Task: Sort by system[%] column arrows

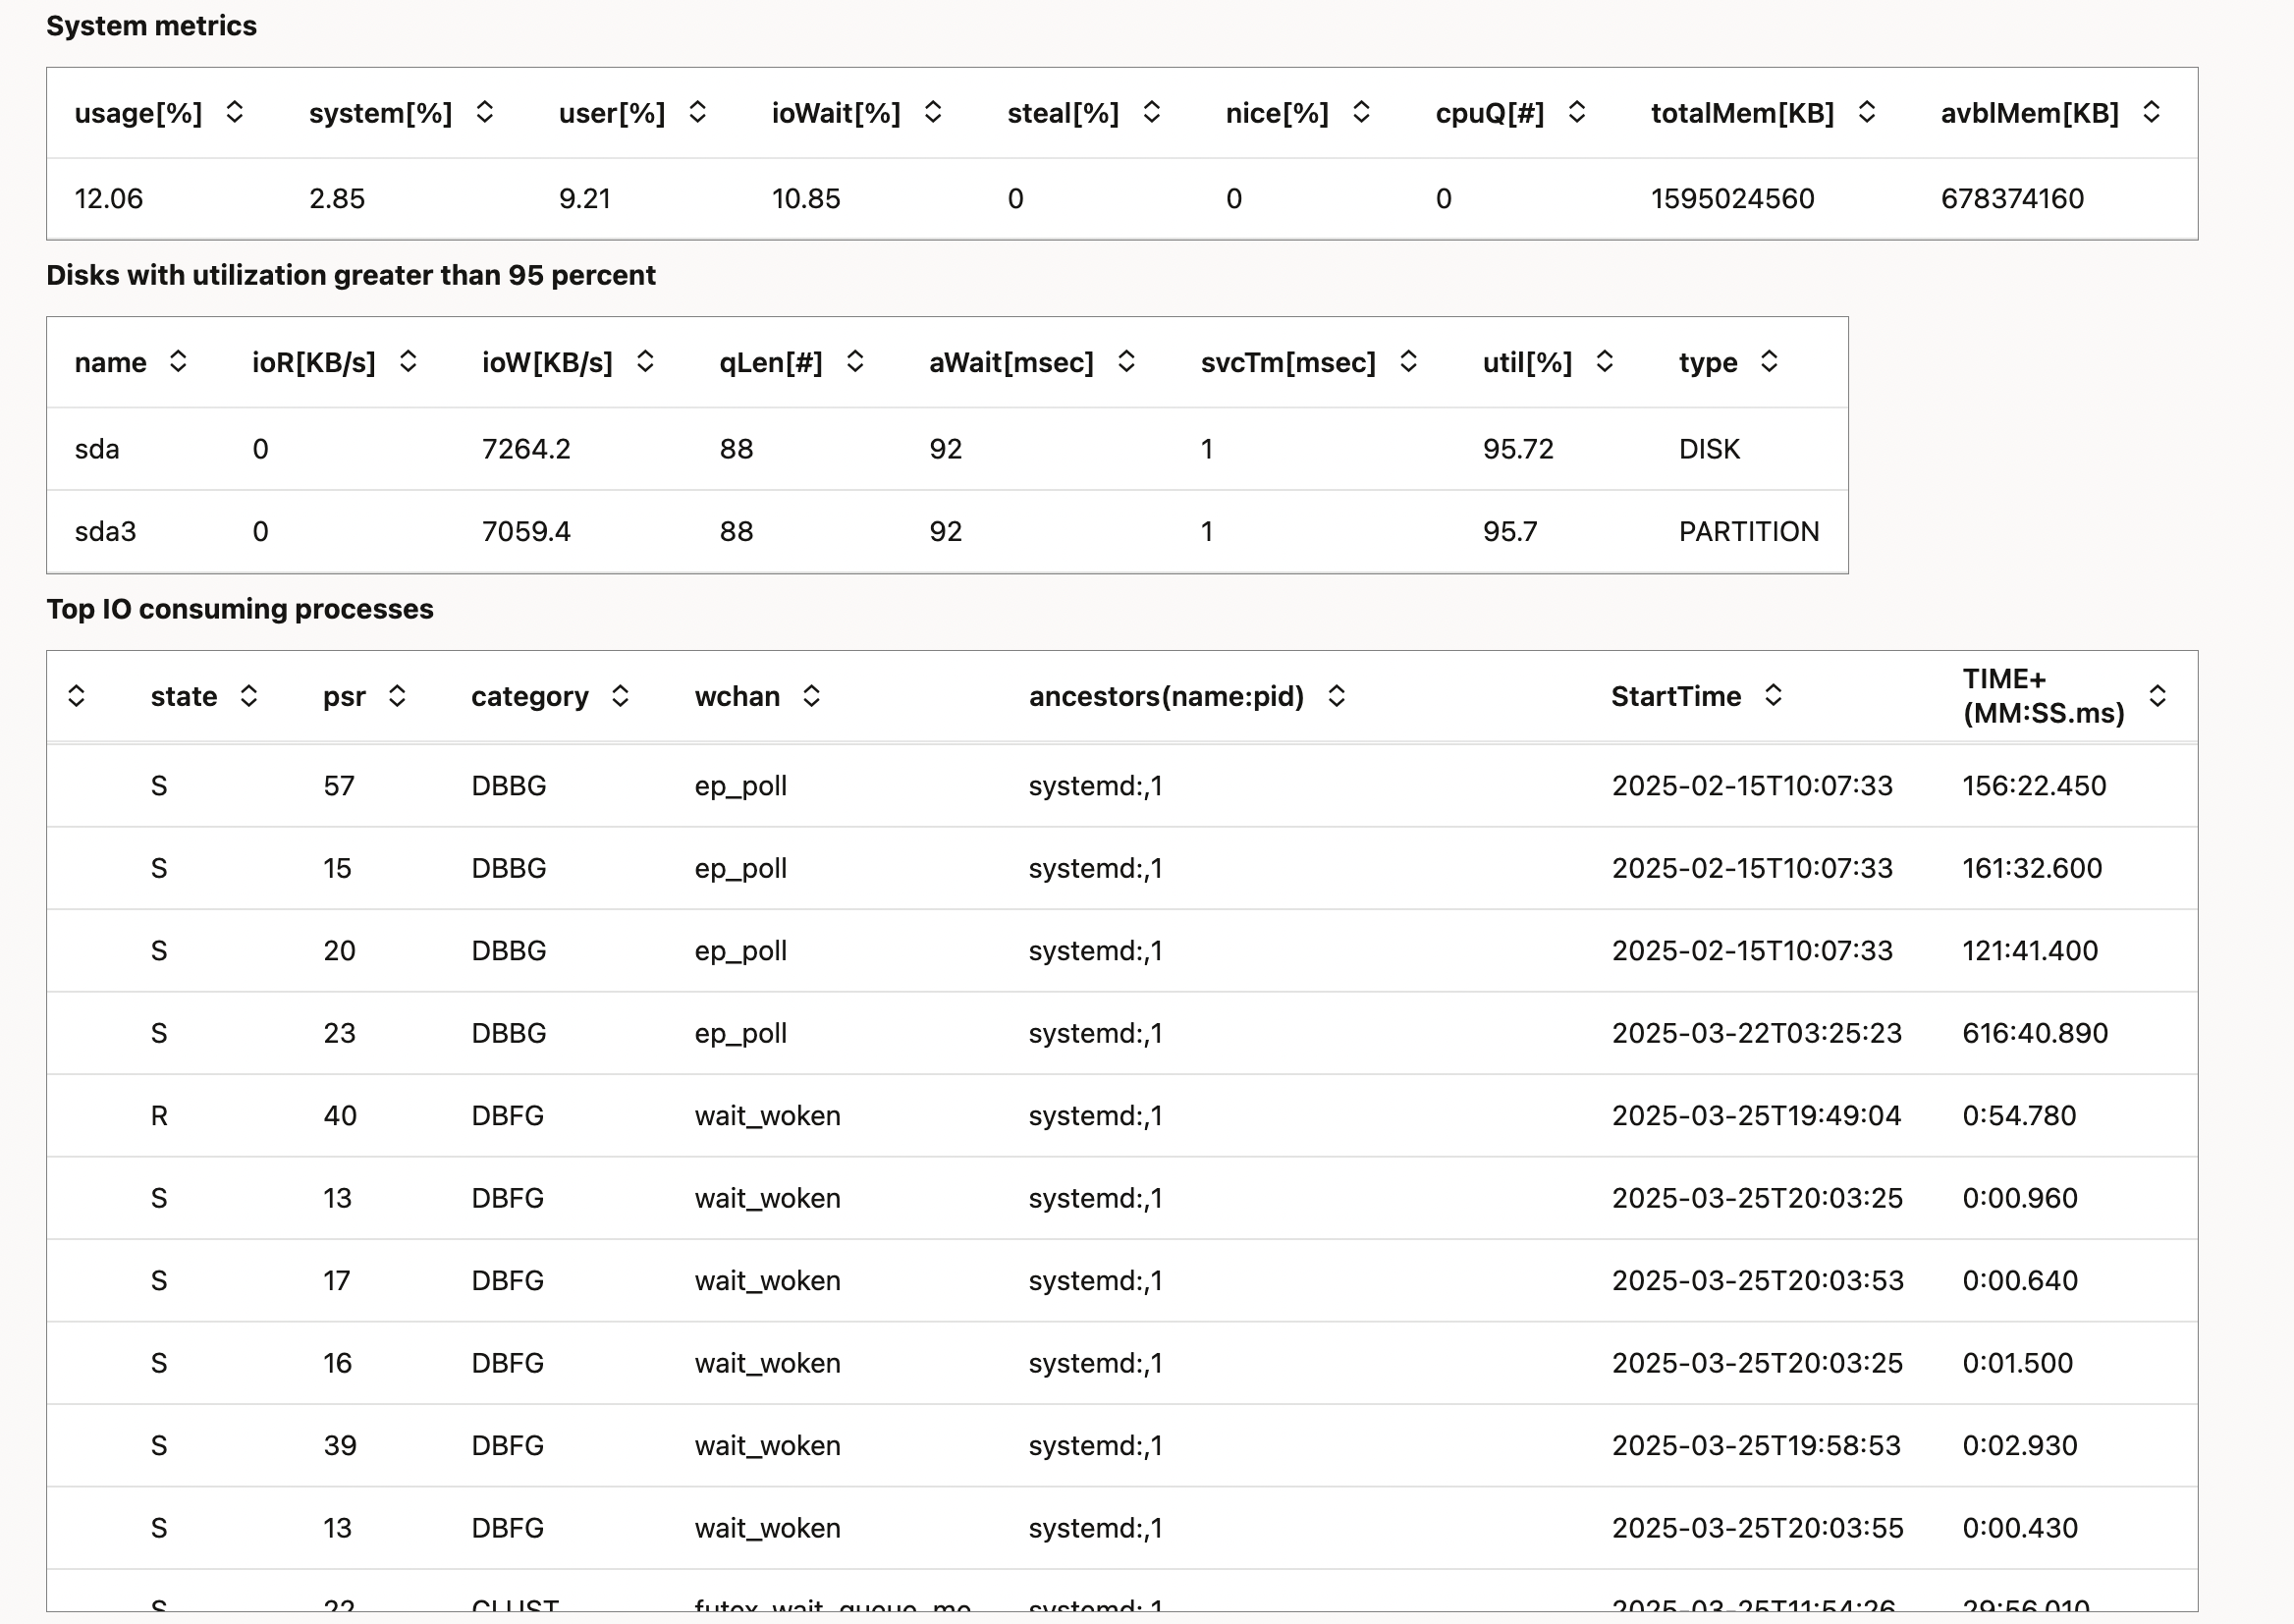Action: tap(484, 112)
